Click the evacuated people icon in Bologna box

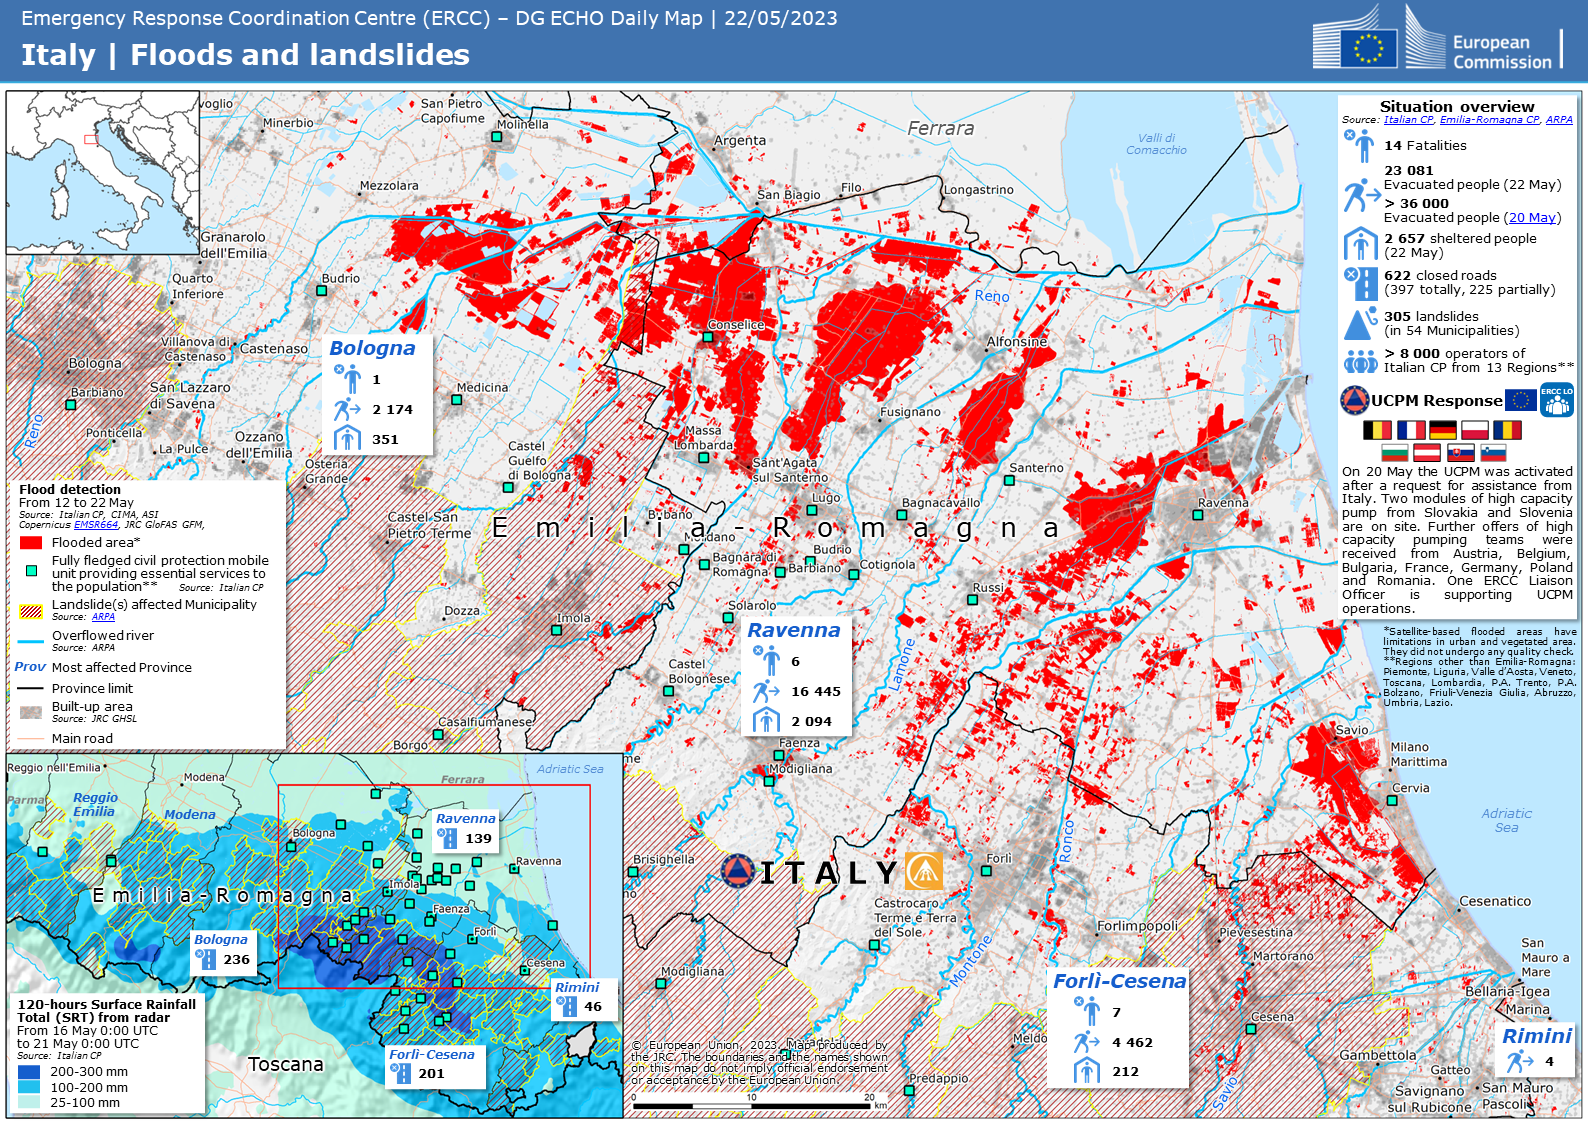click(346, 409)
